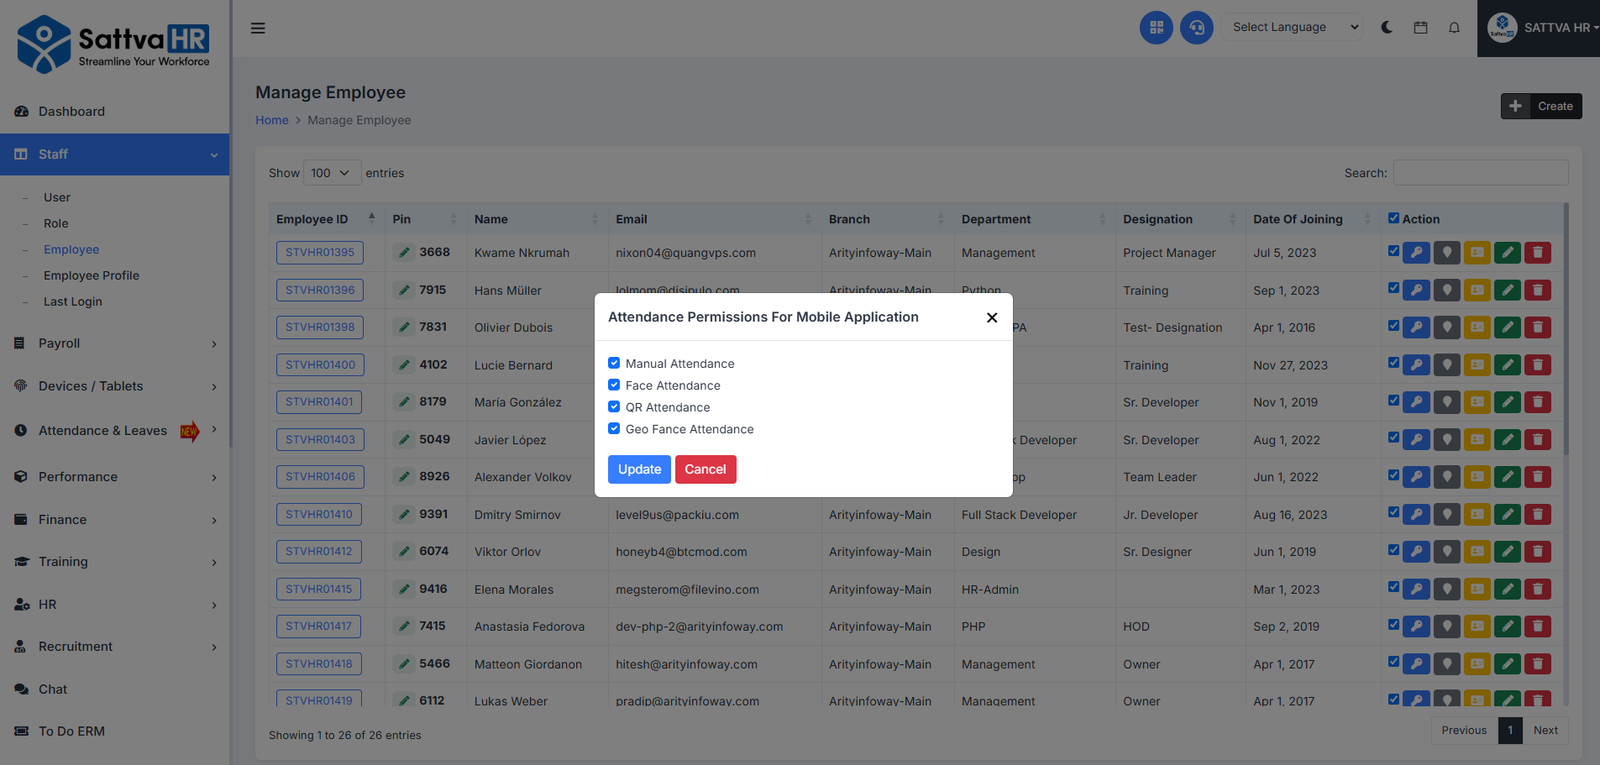This screenshot has width=1600, height=765.
Task: Open notifications bell icon
Action: (1454, 28)
